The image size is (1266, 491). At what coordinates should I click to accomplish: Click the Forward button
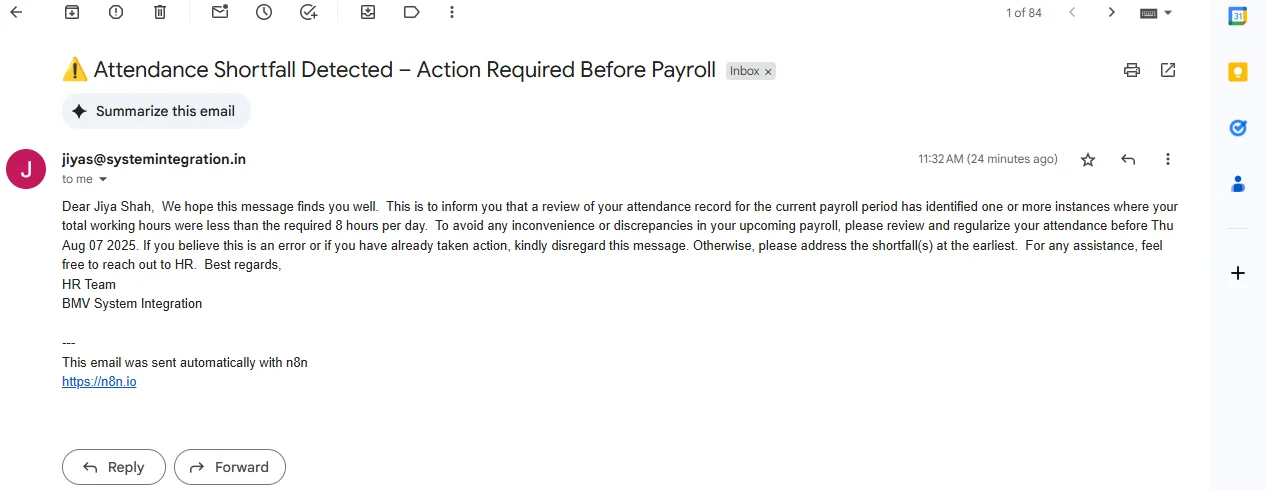click(x=229, y=467)
